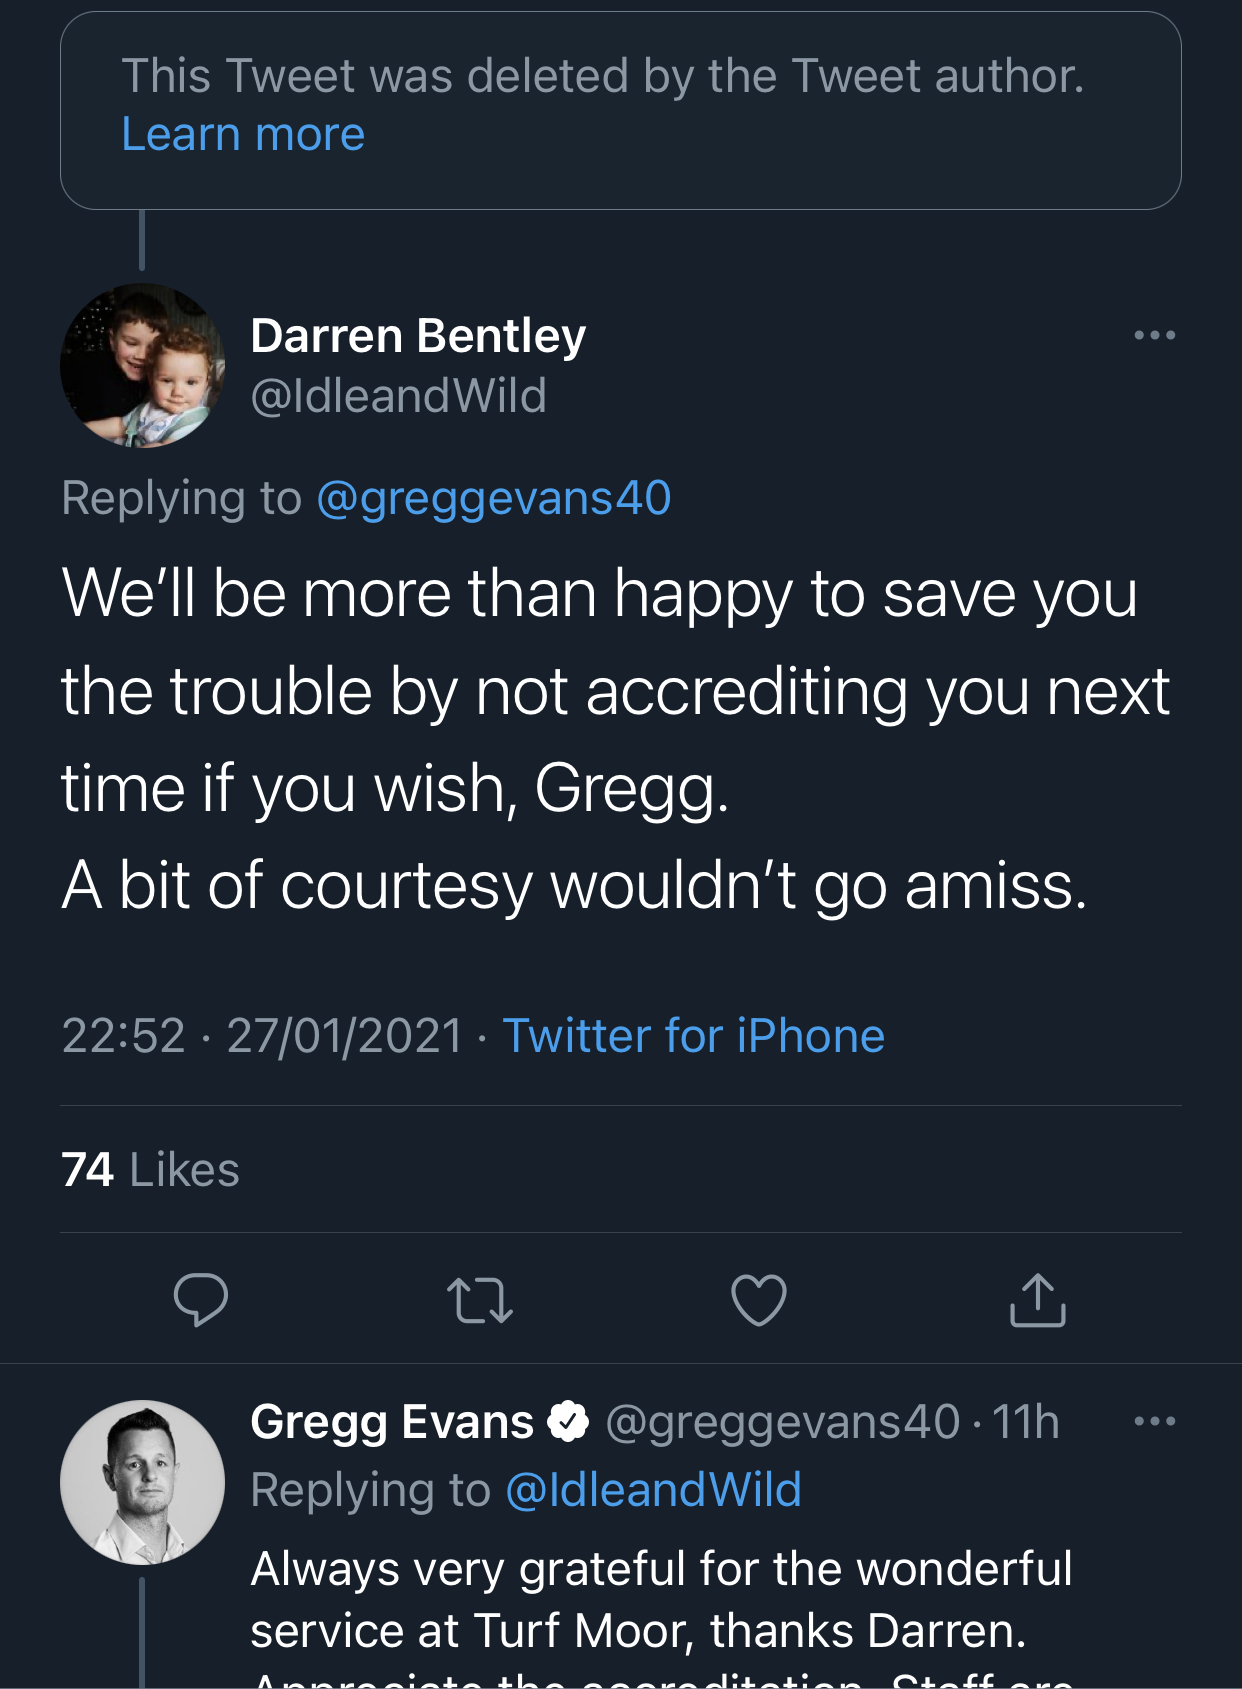Click the Learn more link
This screenshot has width=1242, height=1689.
click(243, 134)
